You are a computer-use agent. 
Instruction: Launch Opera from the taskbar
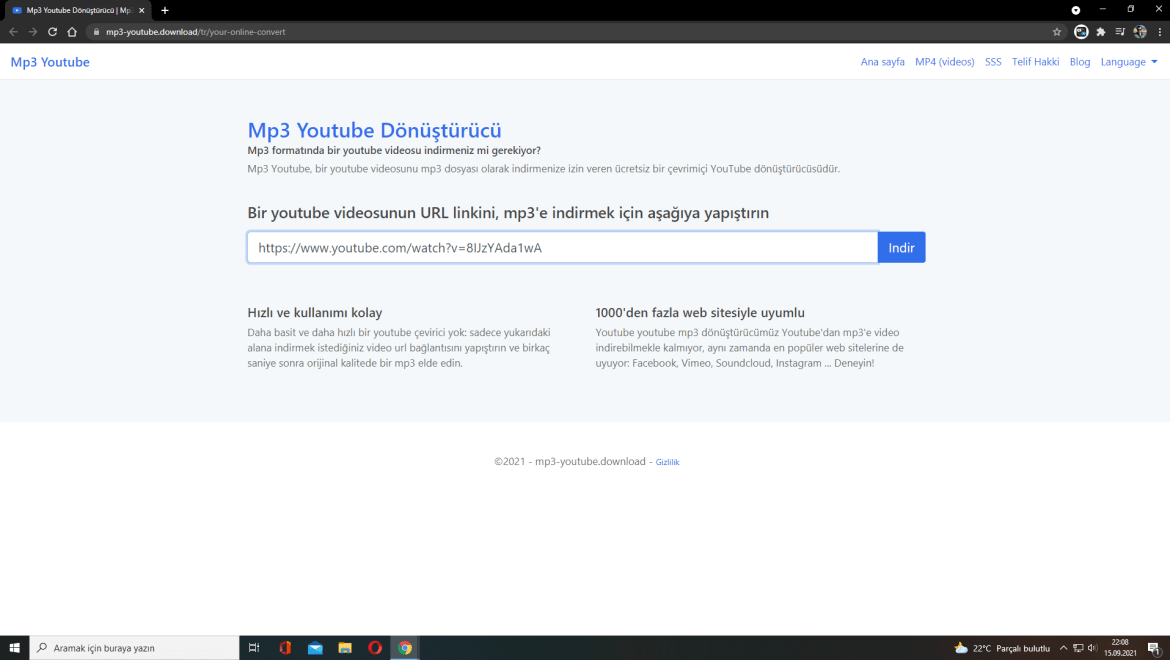point(375,648)
